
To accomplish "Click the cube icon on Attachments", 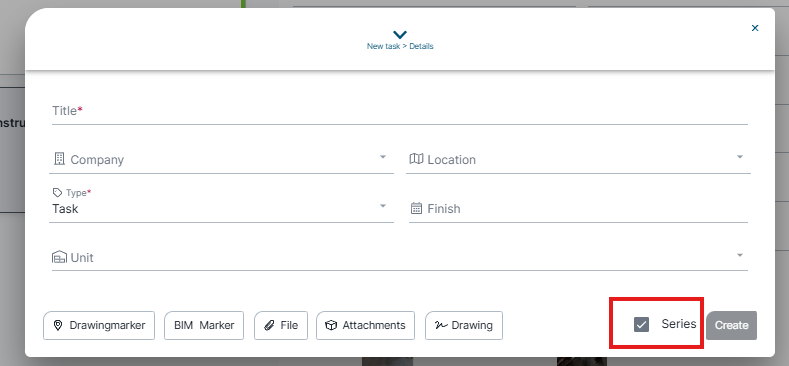I will point(331,325).
